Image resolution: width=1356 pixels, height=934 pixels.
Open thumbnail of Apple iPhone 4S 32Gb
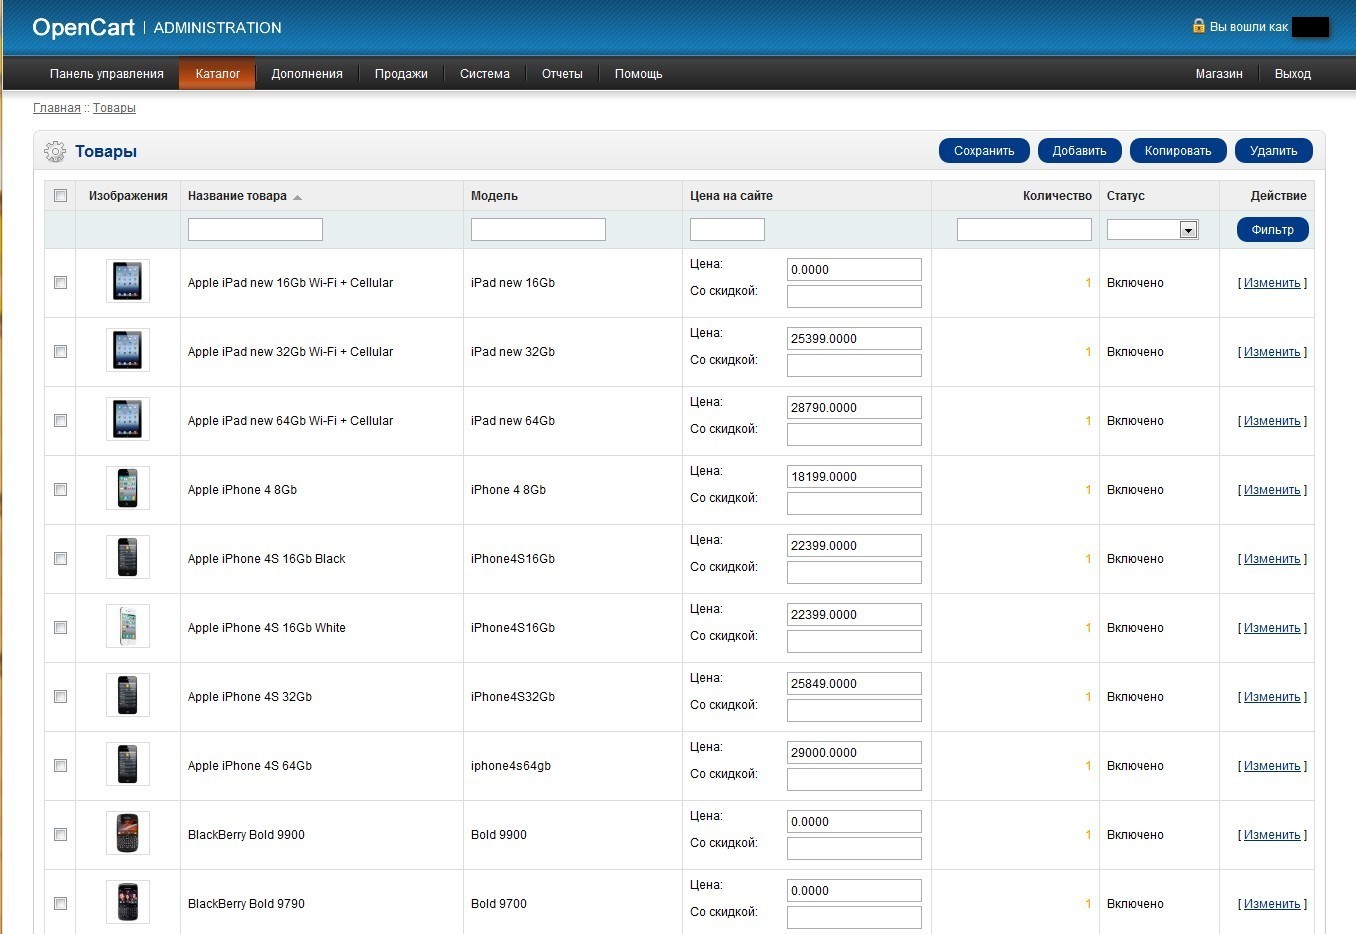(128, 696)
